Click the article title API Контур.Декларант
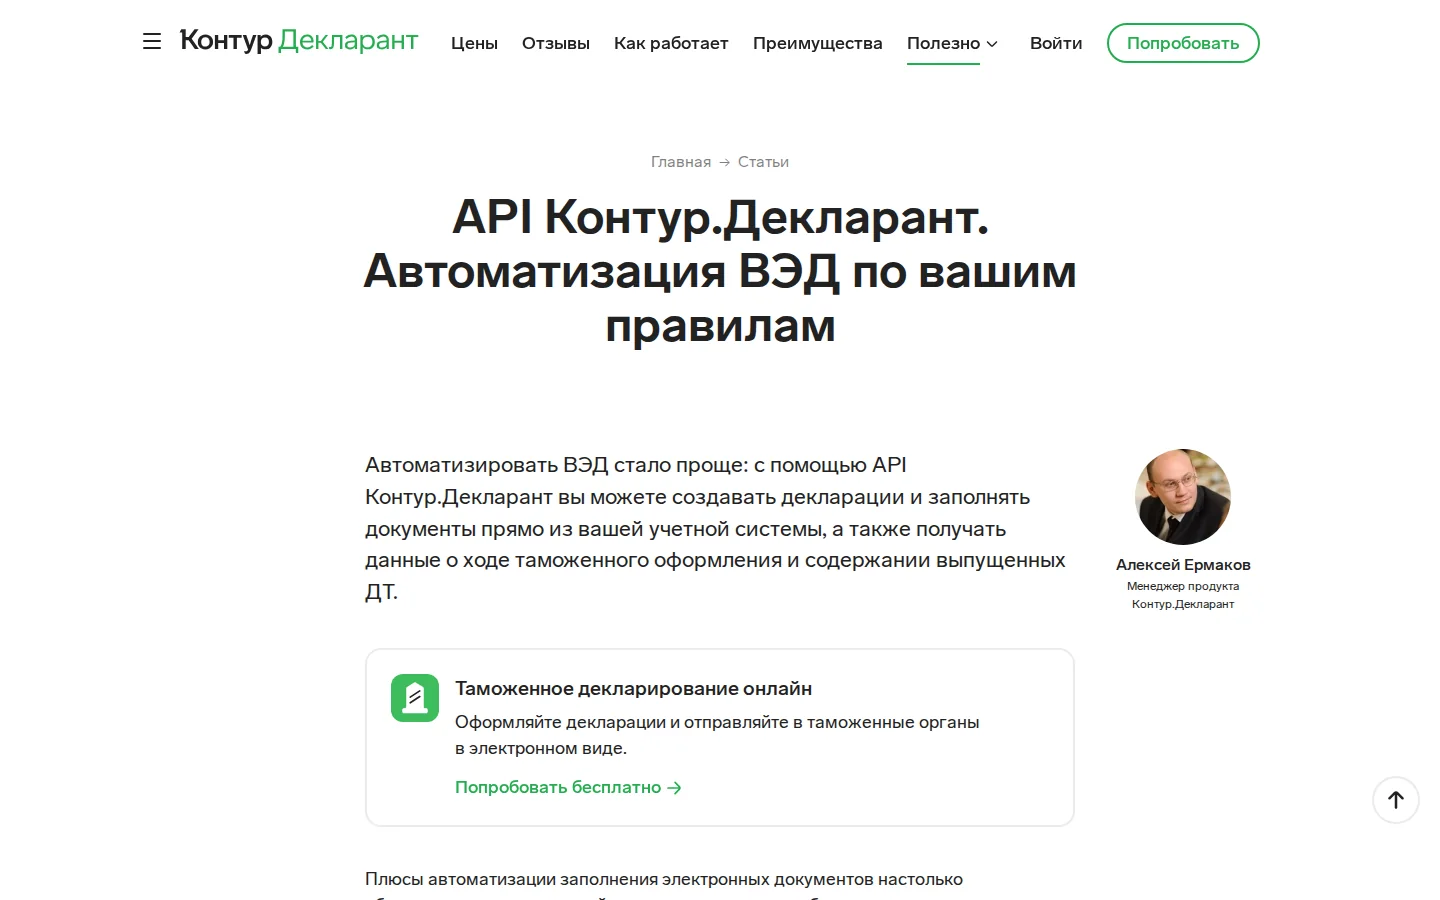The width and height of the screenshot is (1440, 900). coord(720,271)
